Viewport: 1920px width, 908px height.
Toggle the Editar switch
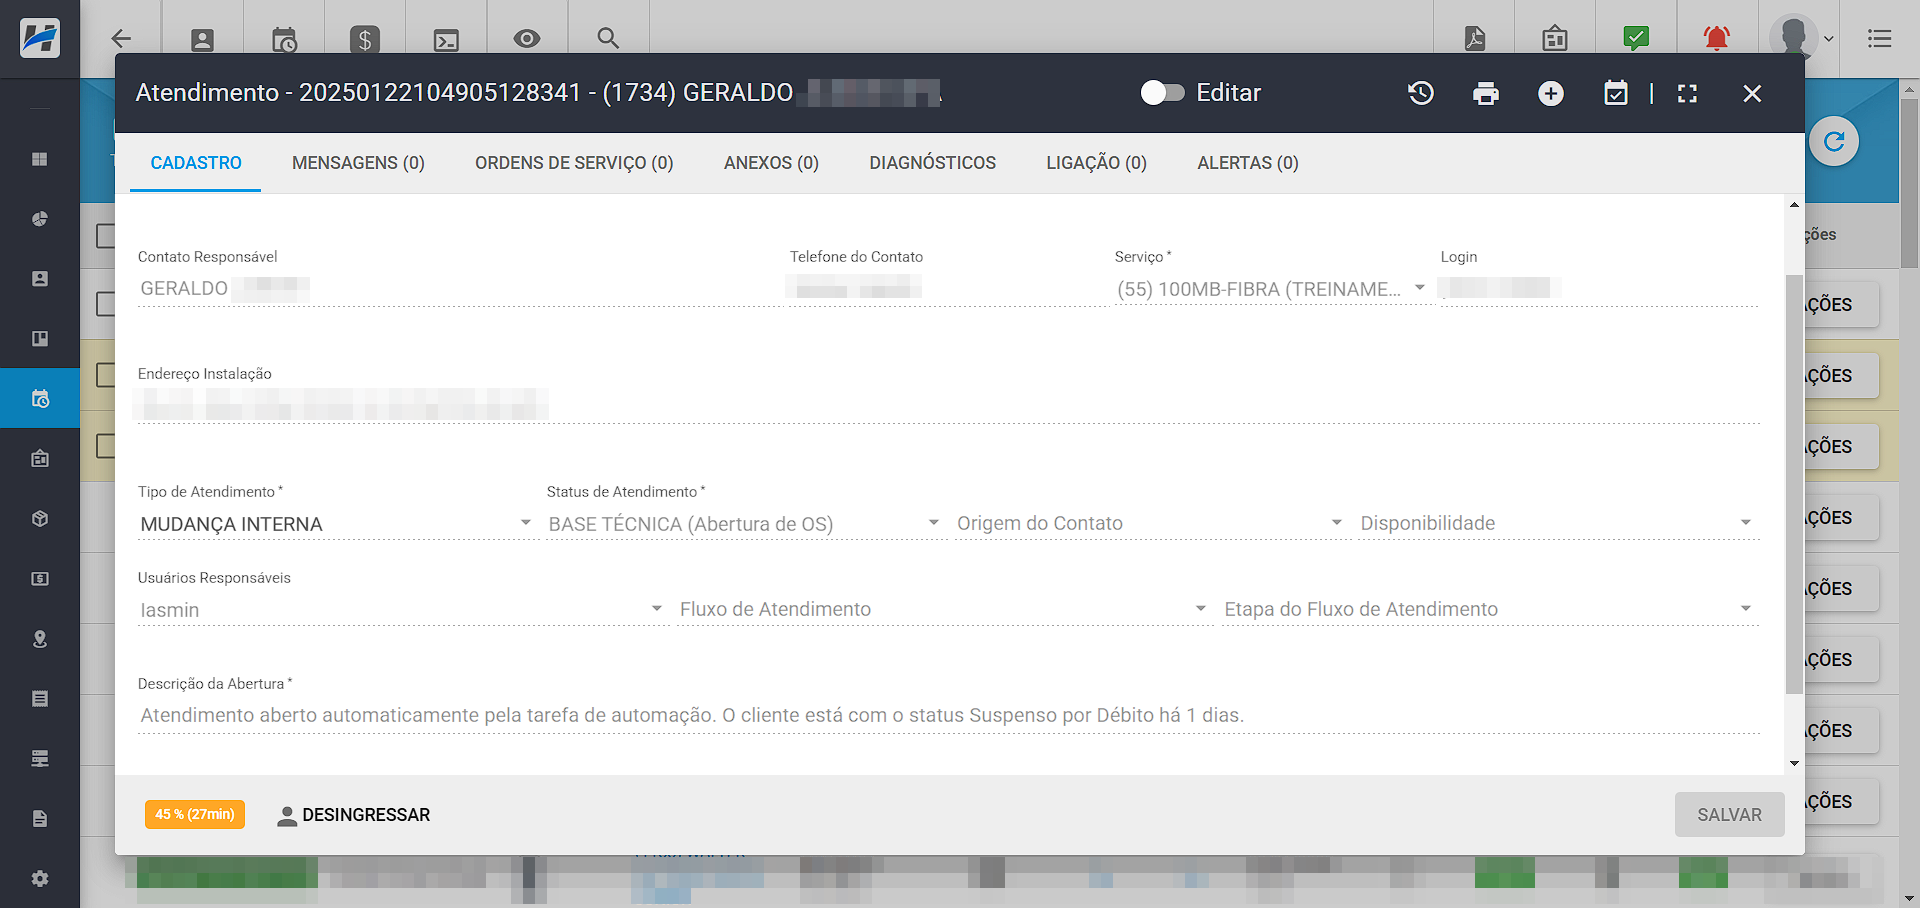point(1162,93)
